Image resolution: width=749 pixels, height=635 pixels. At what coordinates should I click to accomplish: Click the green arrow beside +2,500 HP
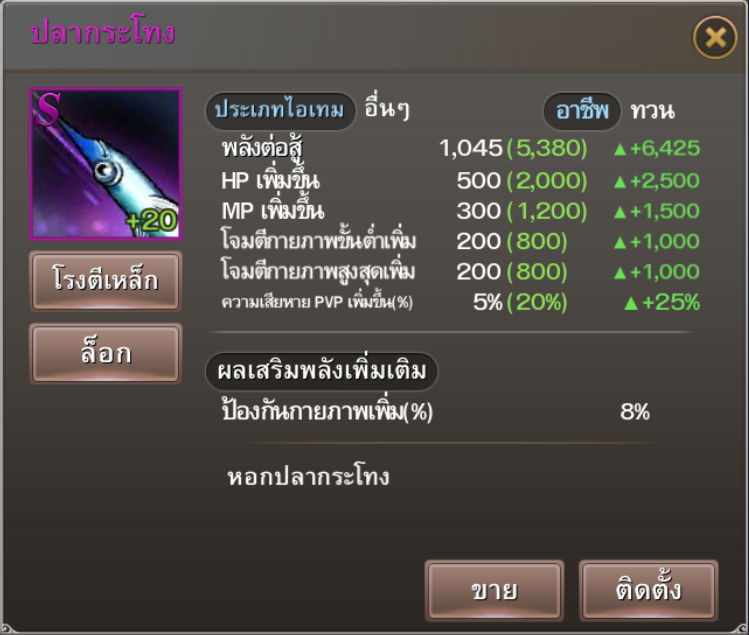(620, 182)
